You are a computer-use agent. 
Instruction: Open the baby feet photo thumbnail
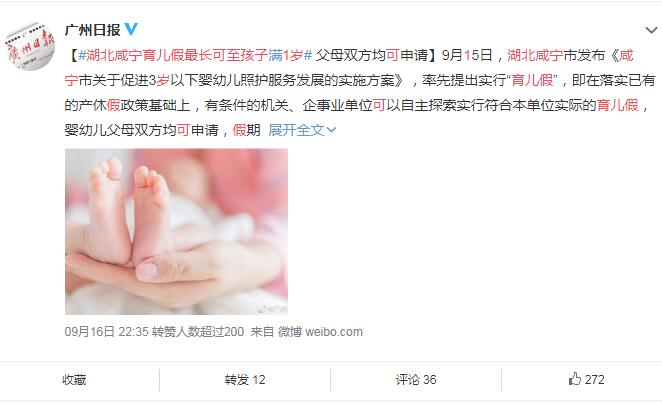tap(176, 231)
